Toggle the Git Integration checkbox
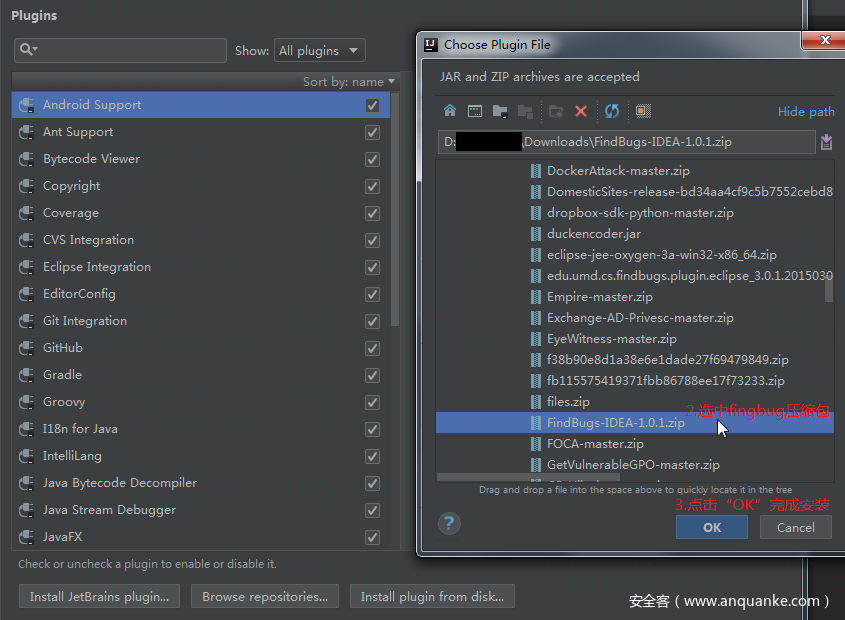This screenshot has width=845, height=620. [372, 321]
